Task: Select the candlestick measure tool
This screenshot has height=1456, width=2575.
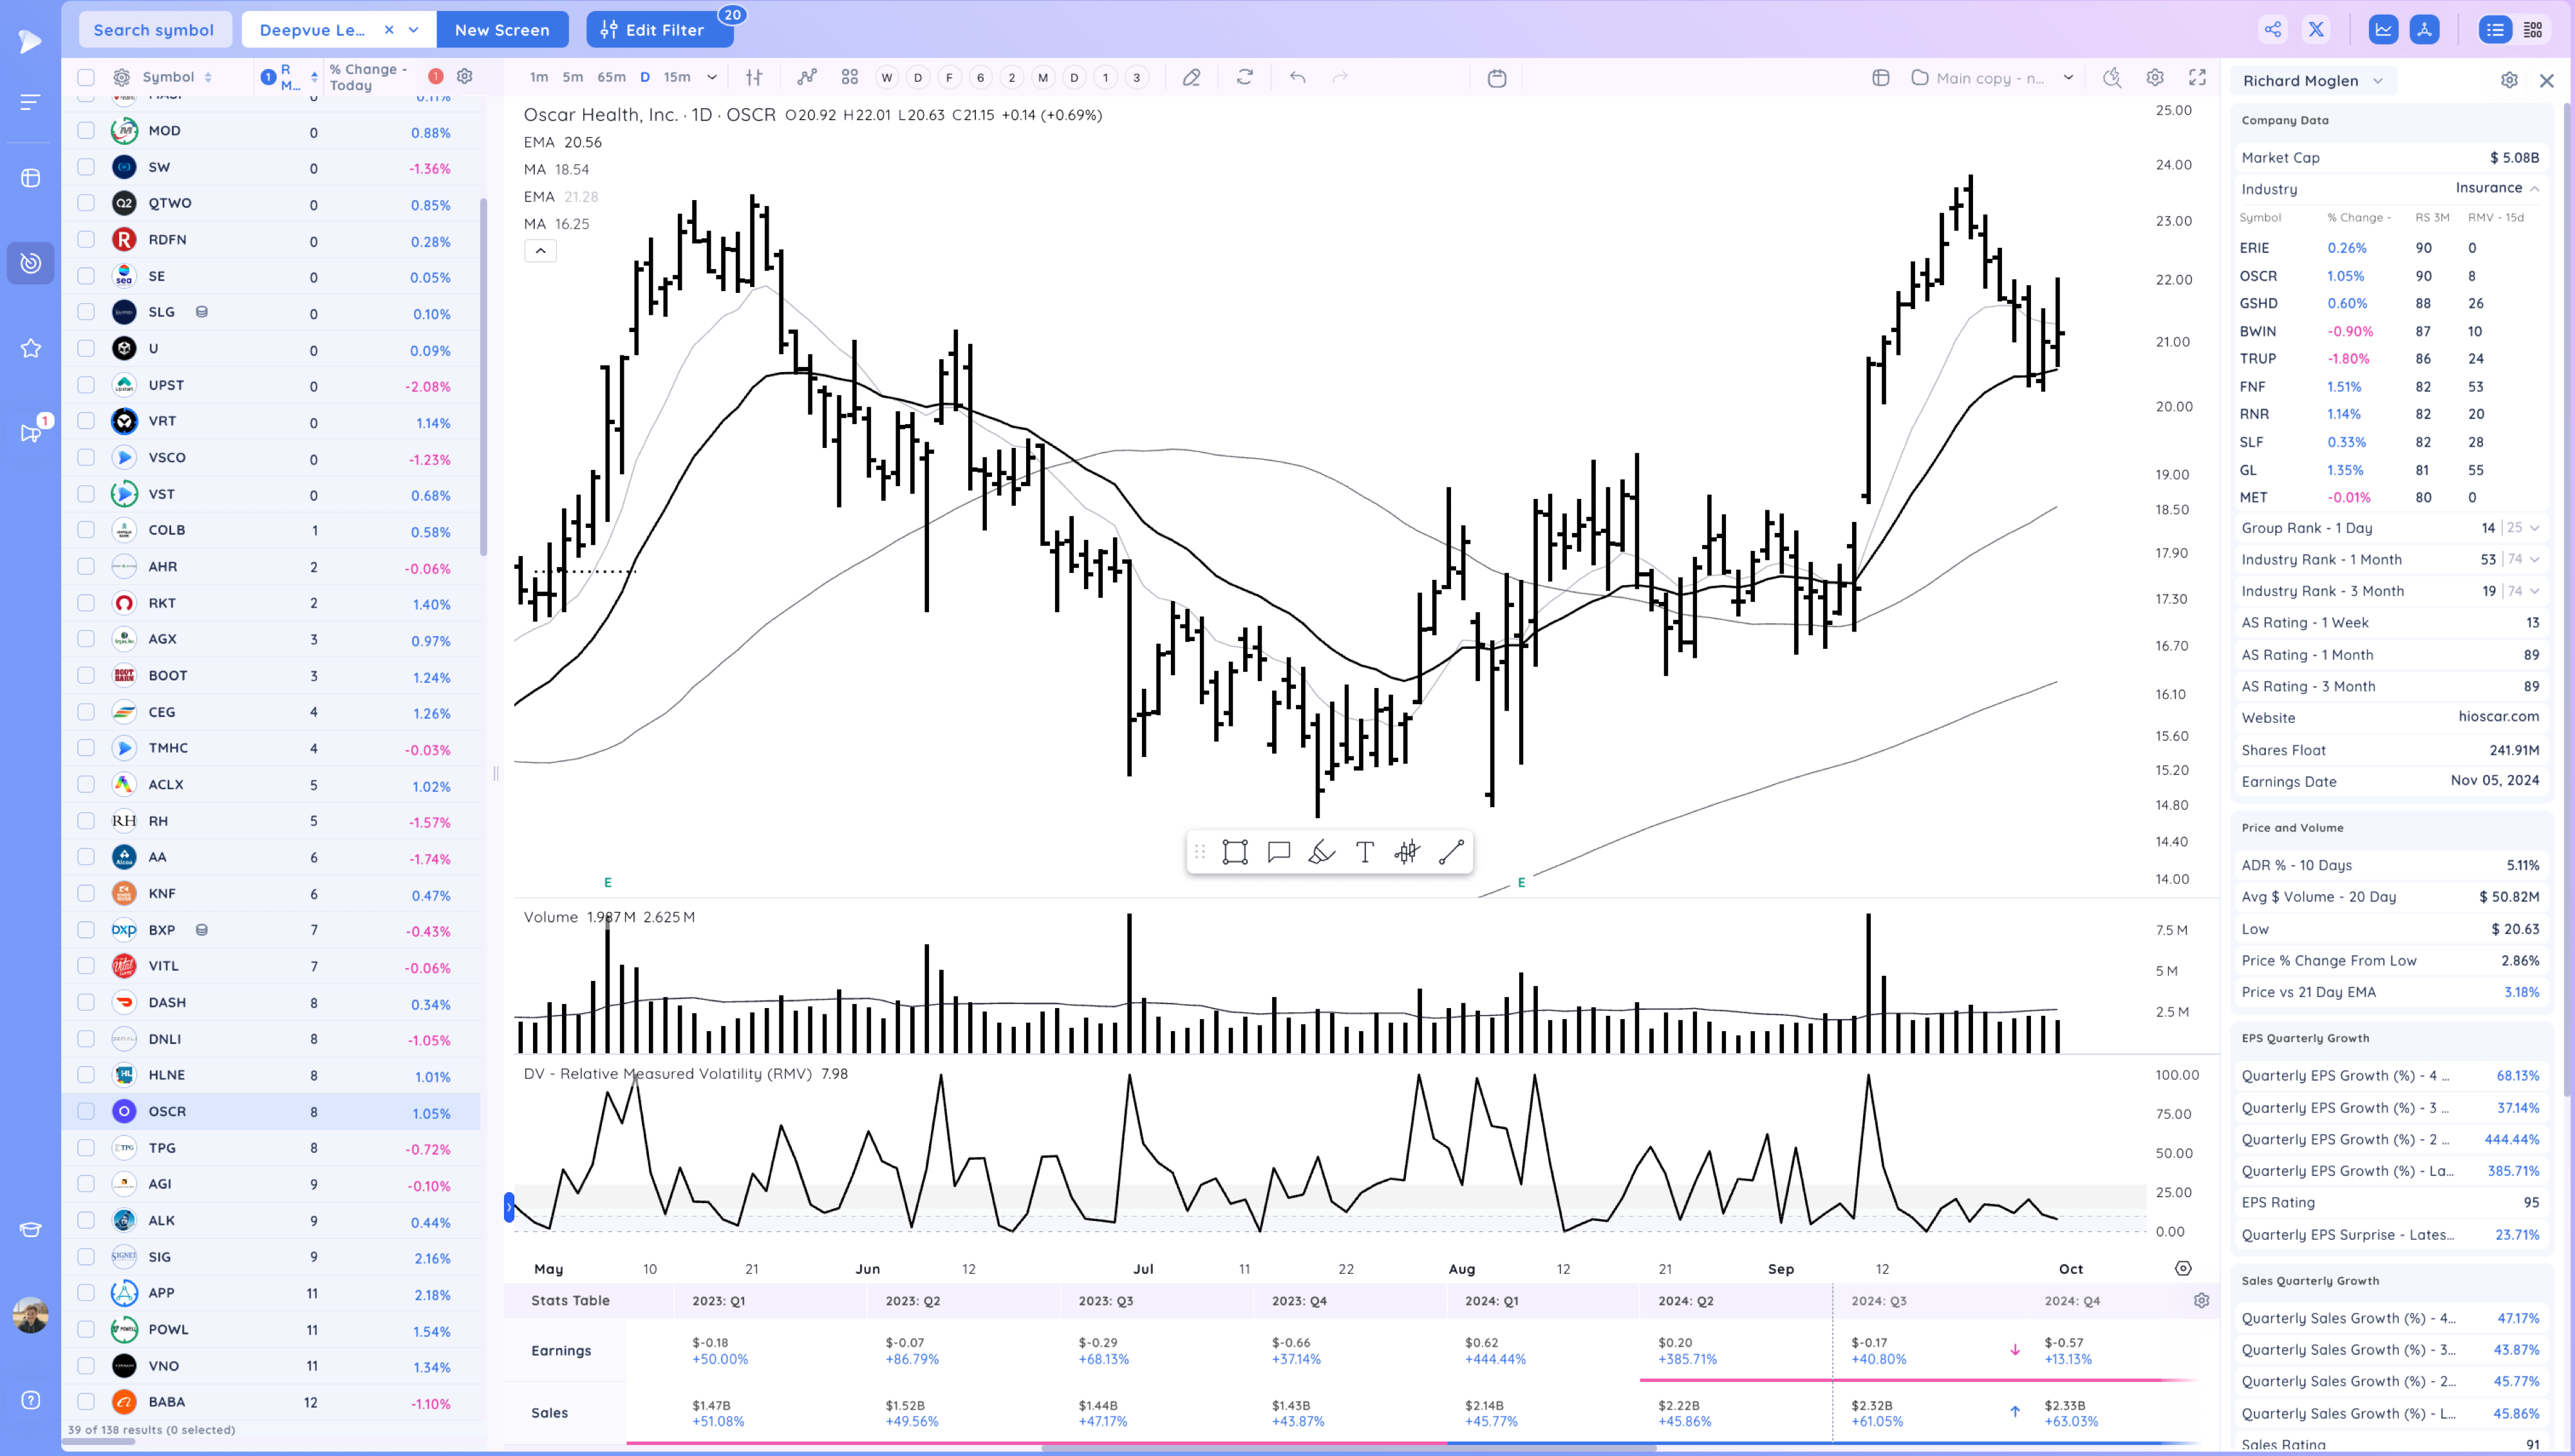Action: 1407,852
